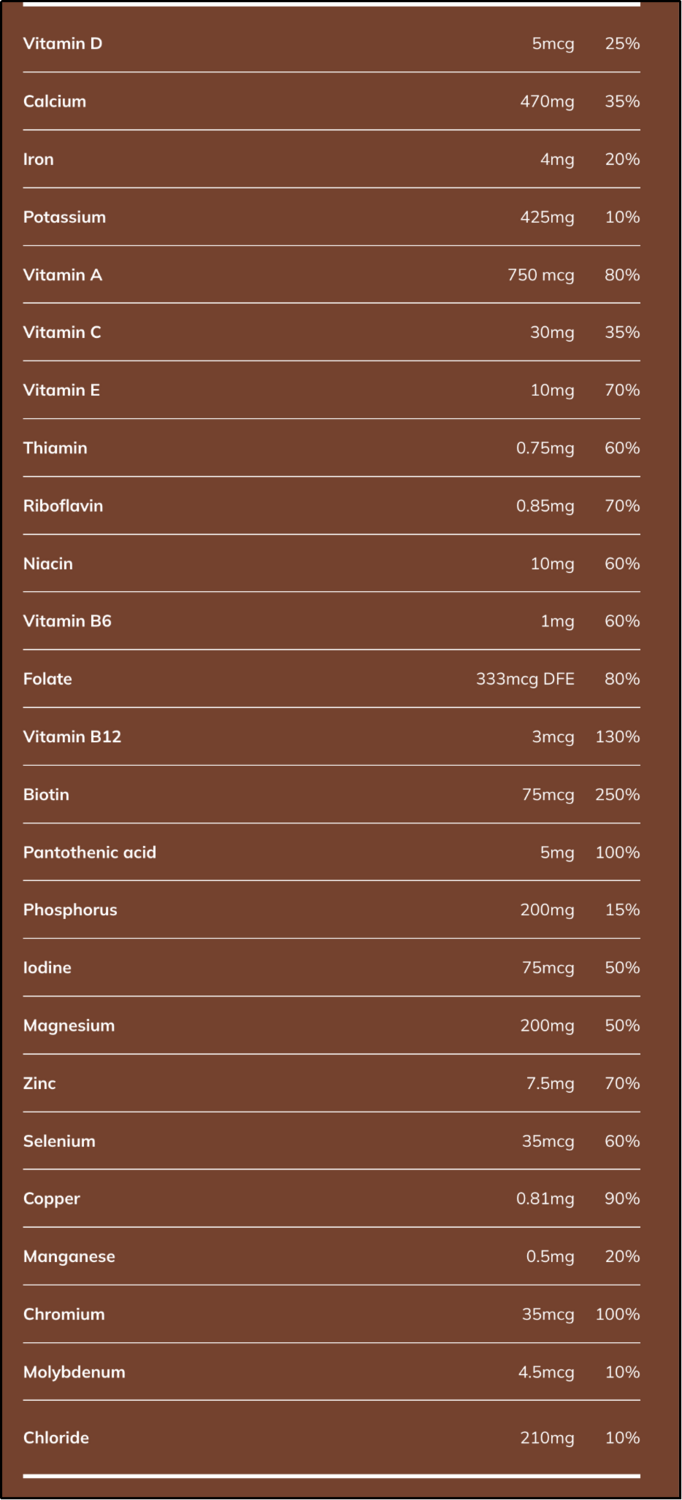Image resolution: width=682 pixels, height=1500 pixels.
Task: Click the Biotin 250% daily value
Action: pos(618,795)
